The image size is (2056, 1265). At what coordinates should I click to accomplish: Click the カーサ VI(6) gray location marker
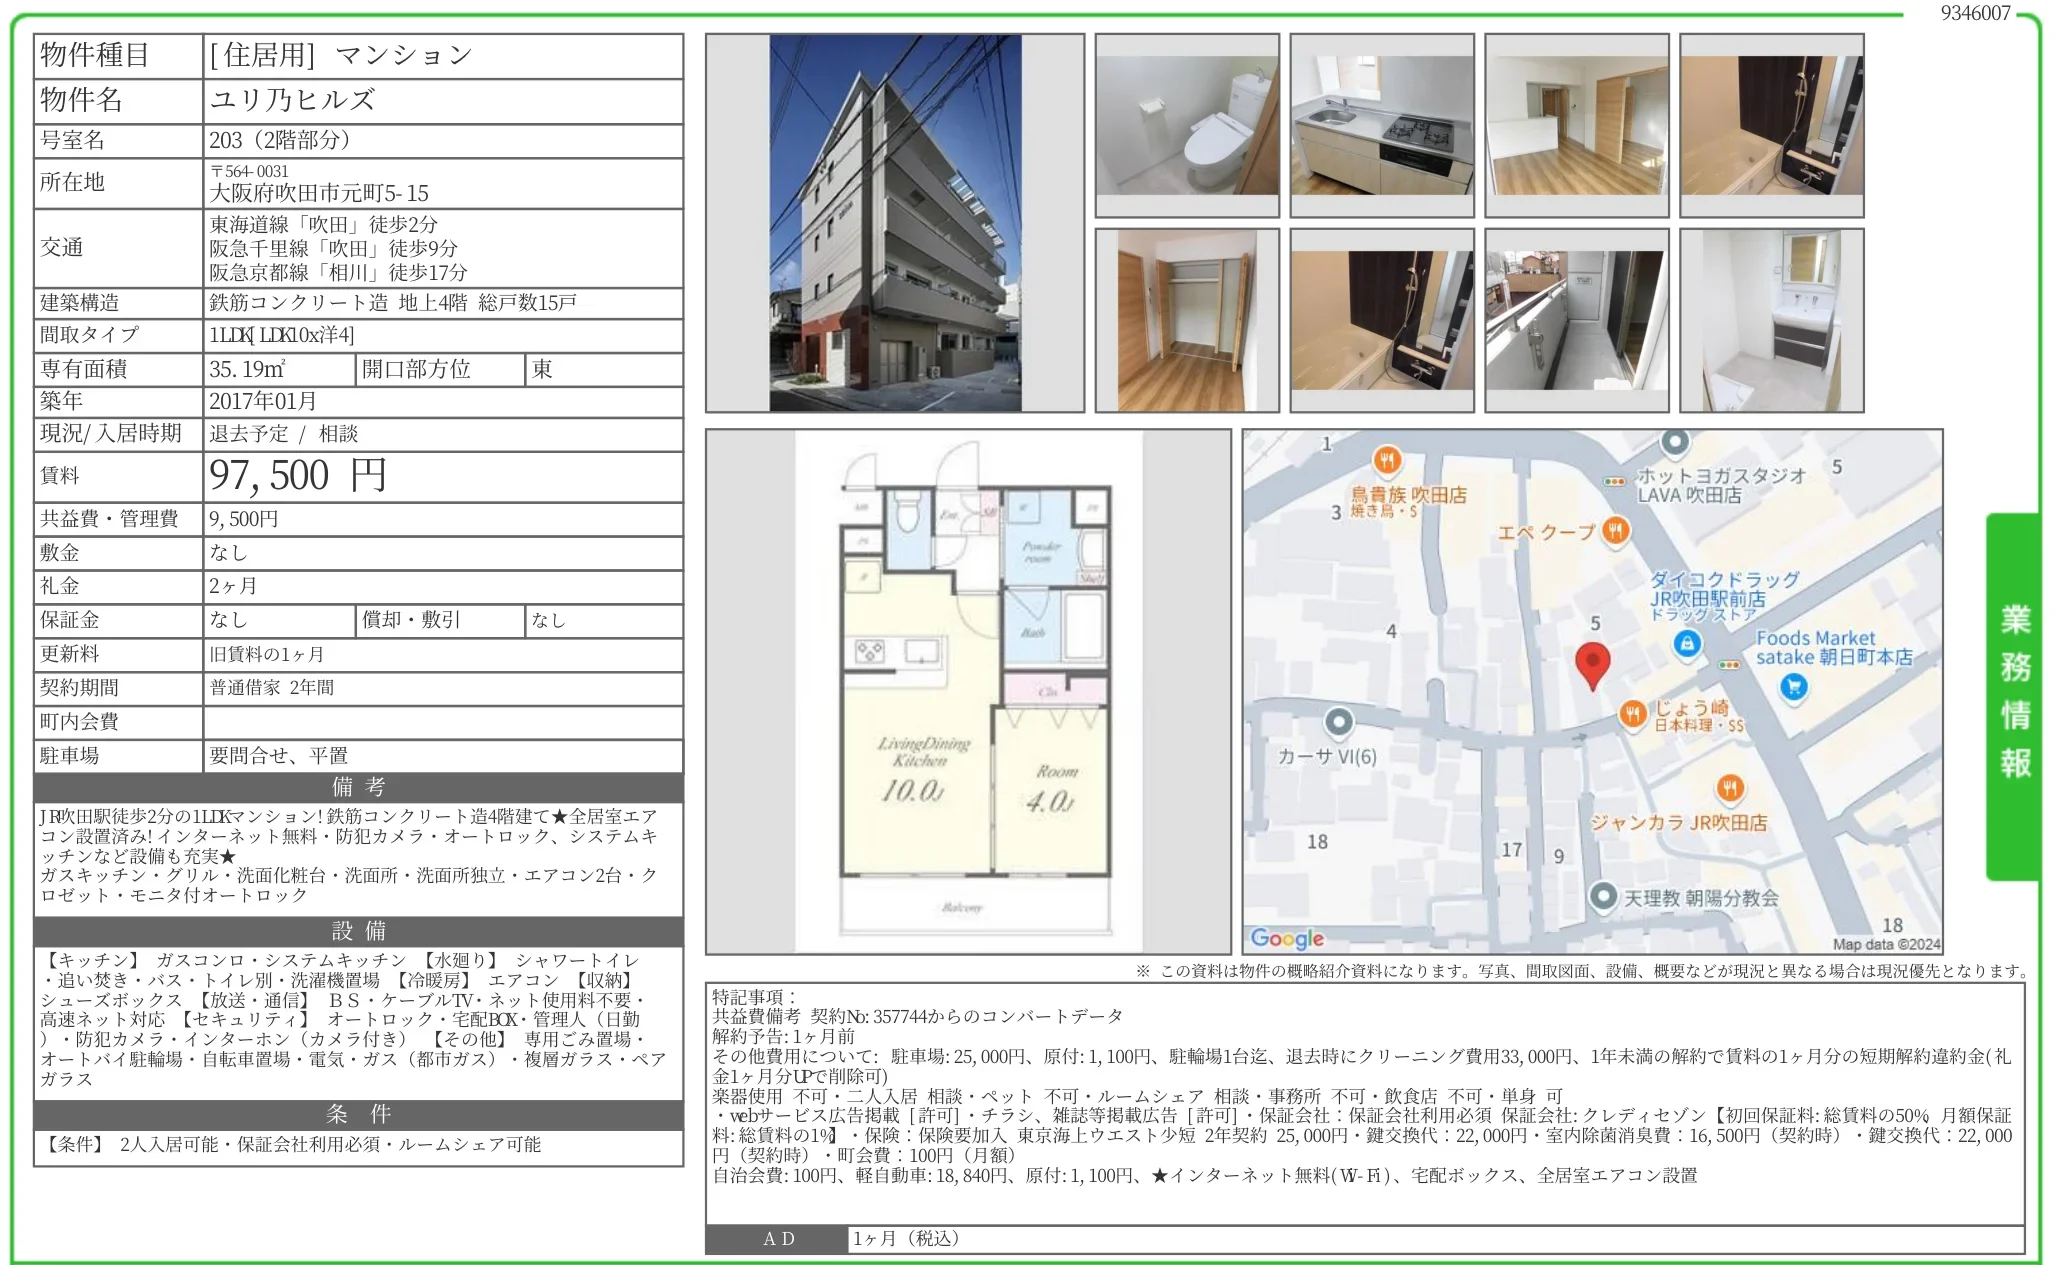pyautogui.click(x=1338, y=721)
